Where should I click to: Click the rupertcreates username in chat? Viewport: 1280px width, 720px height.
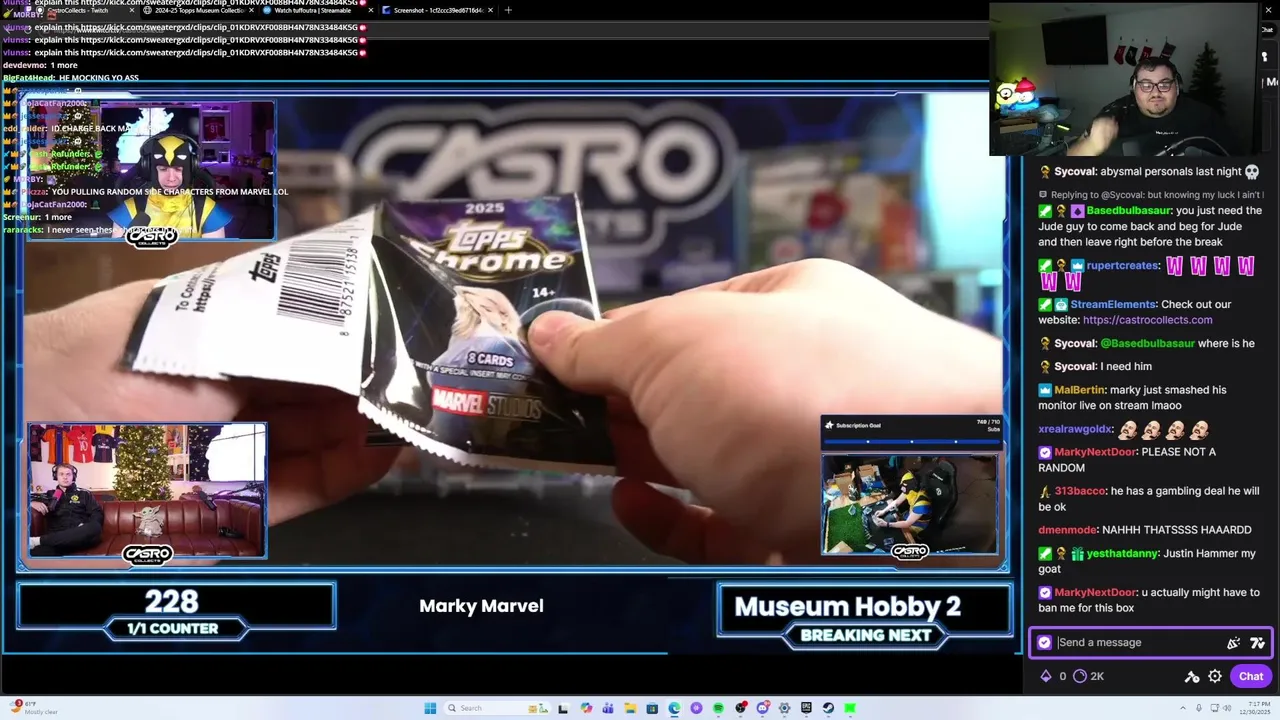tap(1122, 265)
